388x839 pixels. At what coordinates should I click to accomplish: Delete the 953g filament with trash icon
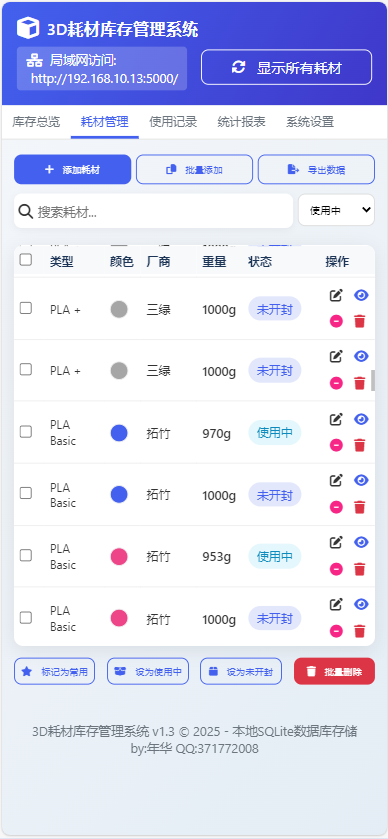(x=360, y=569)
